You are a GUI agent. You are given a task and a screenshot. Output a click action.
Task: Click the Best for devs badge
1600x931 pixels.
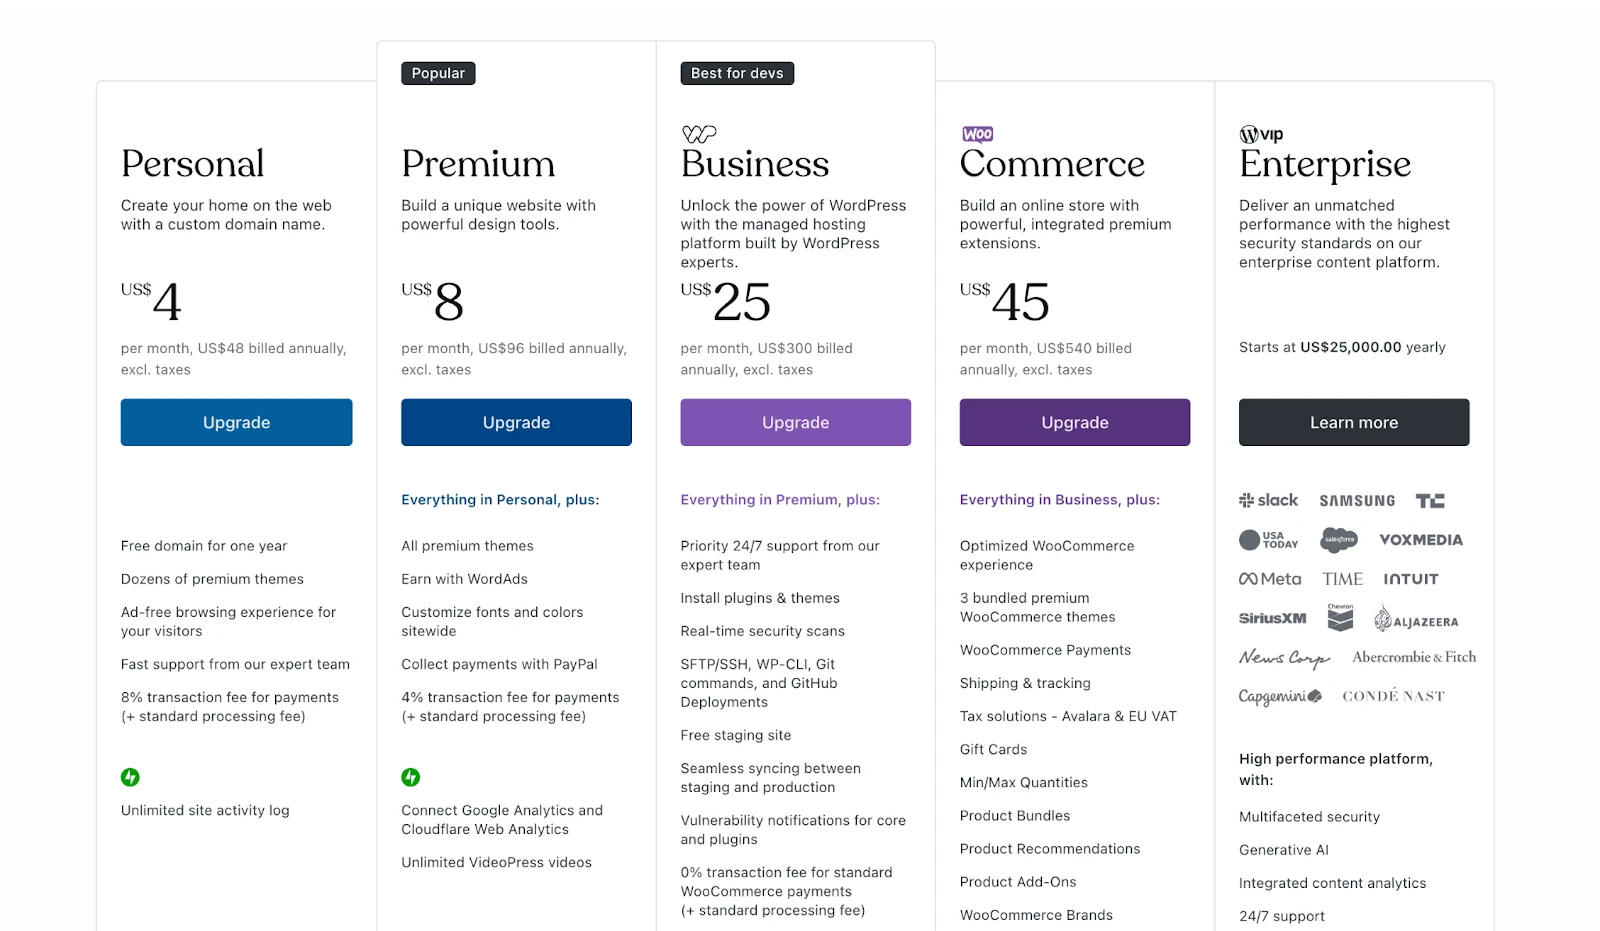(737, 73)
